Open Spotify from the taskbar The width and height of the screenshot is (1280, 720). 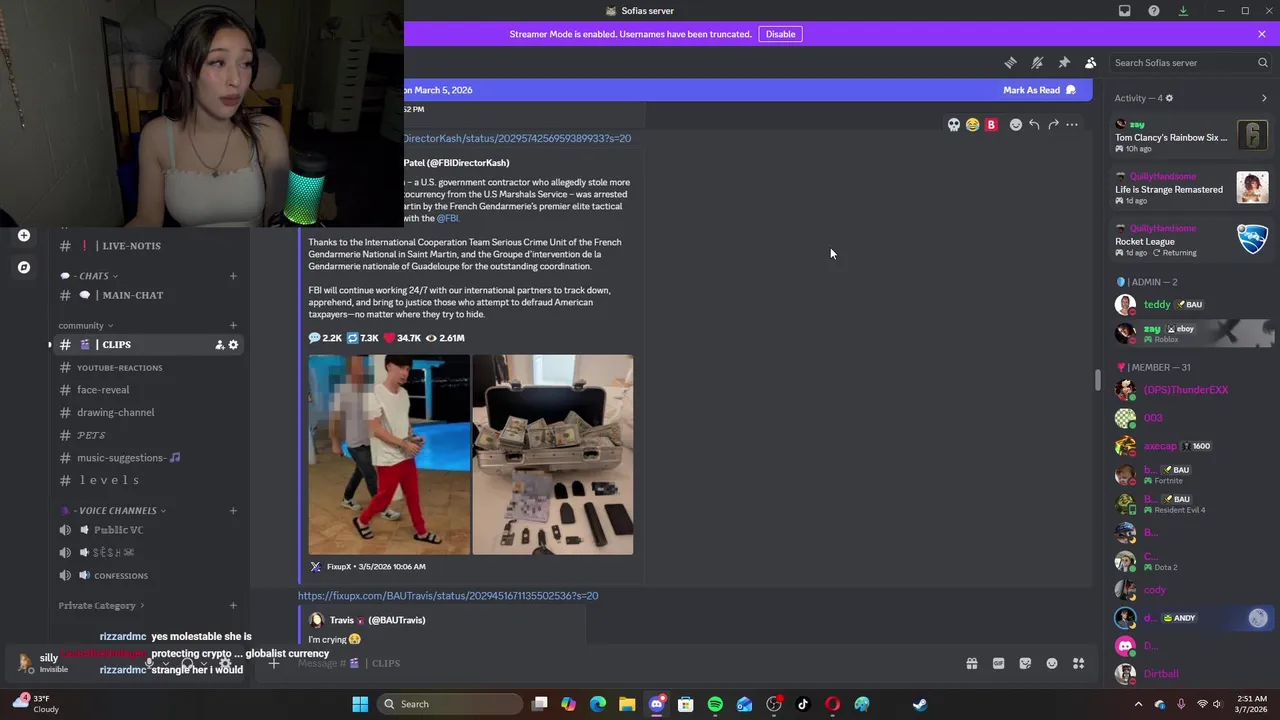click(715, 704)
